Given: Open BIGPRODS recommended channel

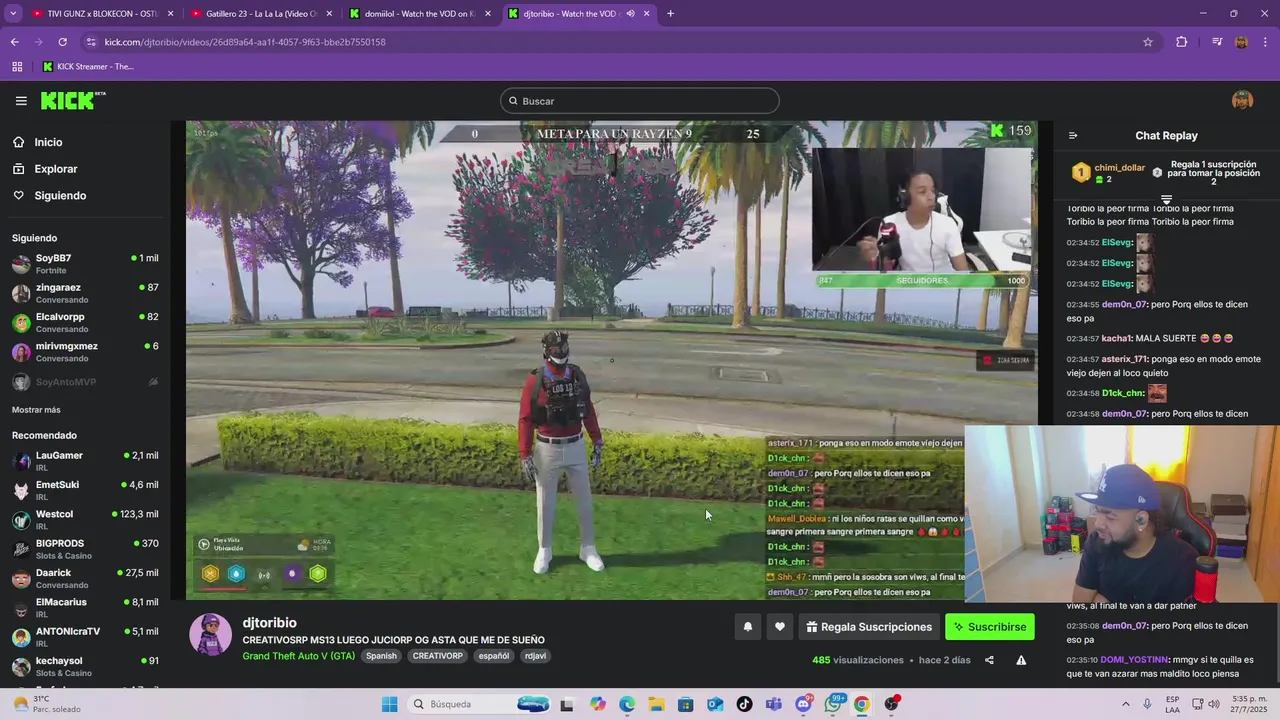Looking at the screenshot, I should (x=85, y=549).
